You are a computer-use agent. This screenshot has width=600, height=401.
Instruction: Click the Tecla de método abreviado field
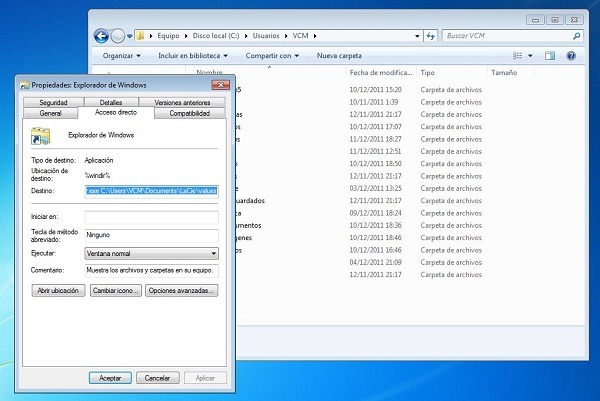pyautogui.click(x=152, y=235)
